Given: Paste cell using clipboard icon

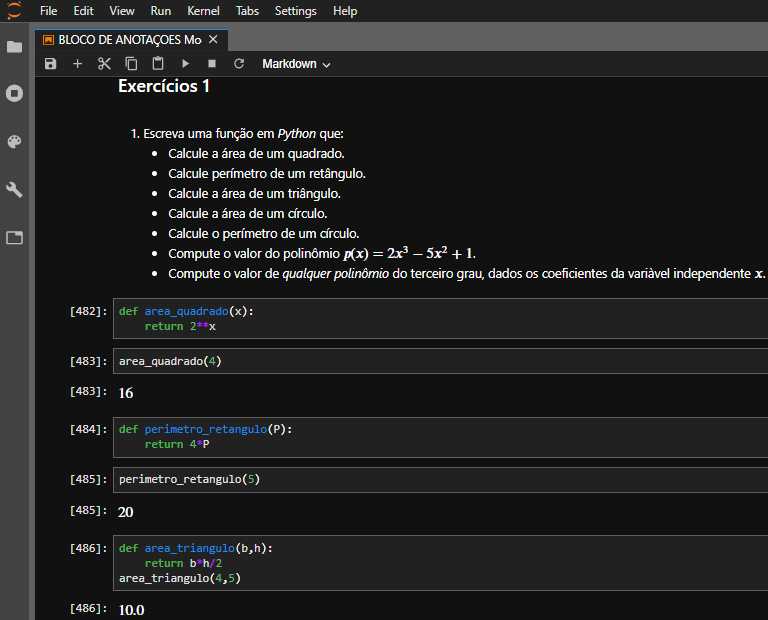Looking at the screenshot, I should point(158,64).
